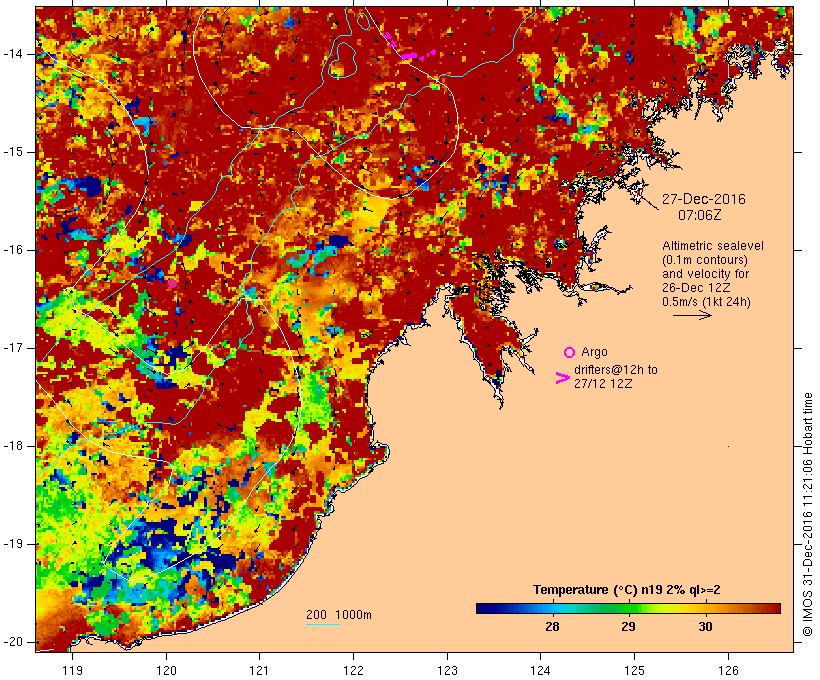820x680 pixels.
Task: Click latitude label '-15'
Action: pyautogui.click(x=13, y=152)
